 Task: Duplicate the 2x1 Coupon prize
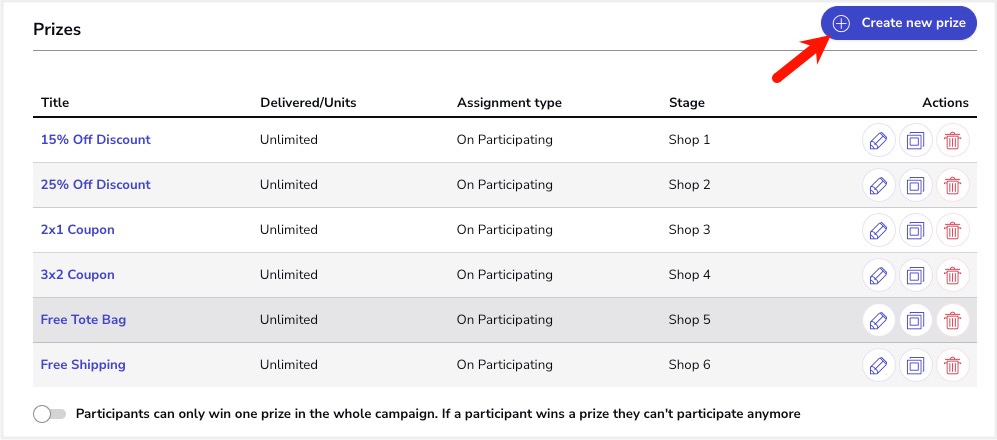point(915,231)
